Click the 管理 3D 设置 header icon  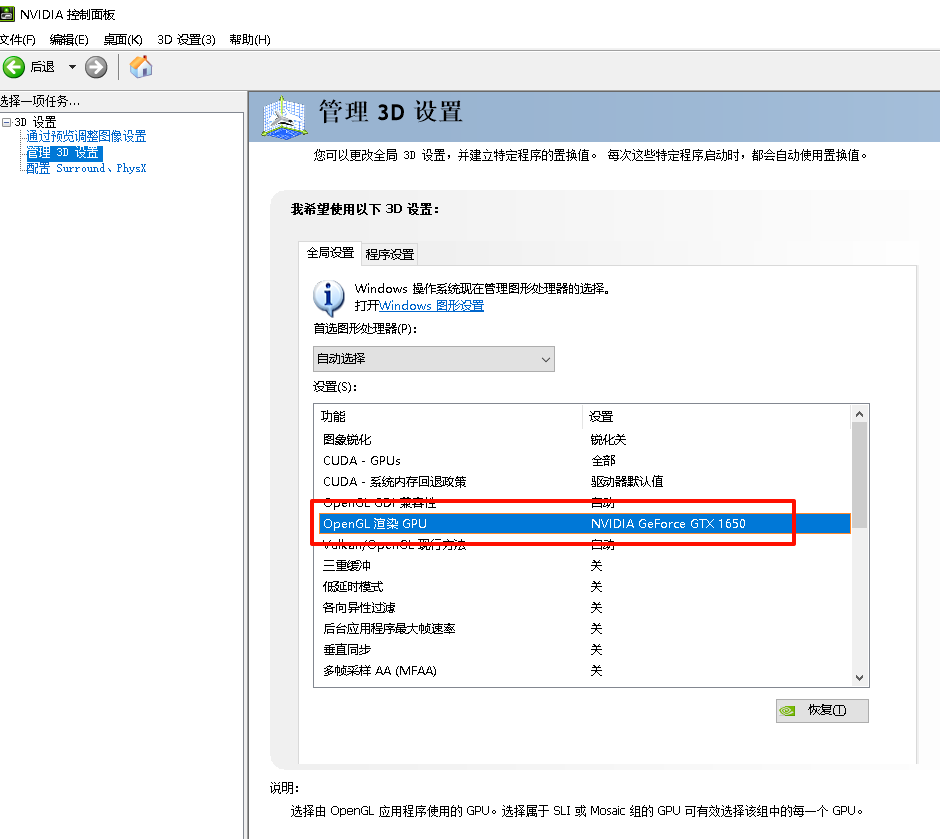pos(284,117)
